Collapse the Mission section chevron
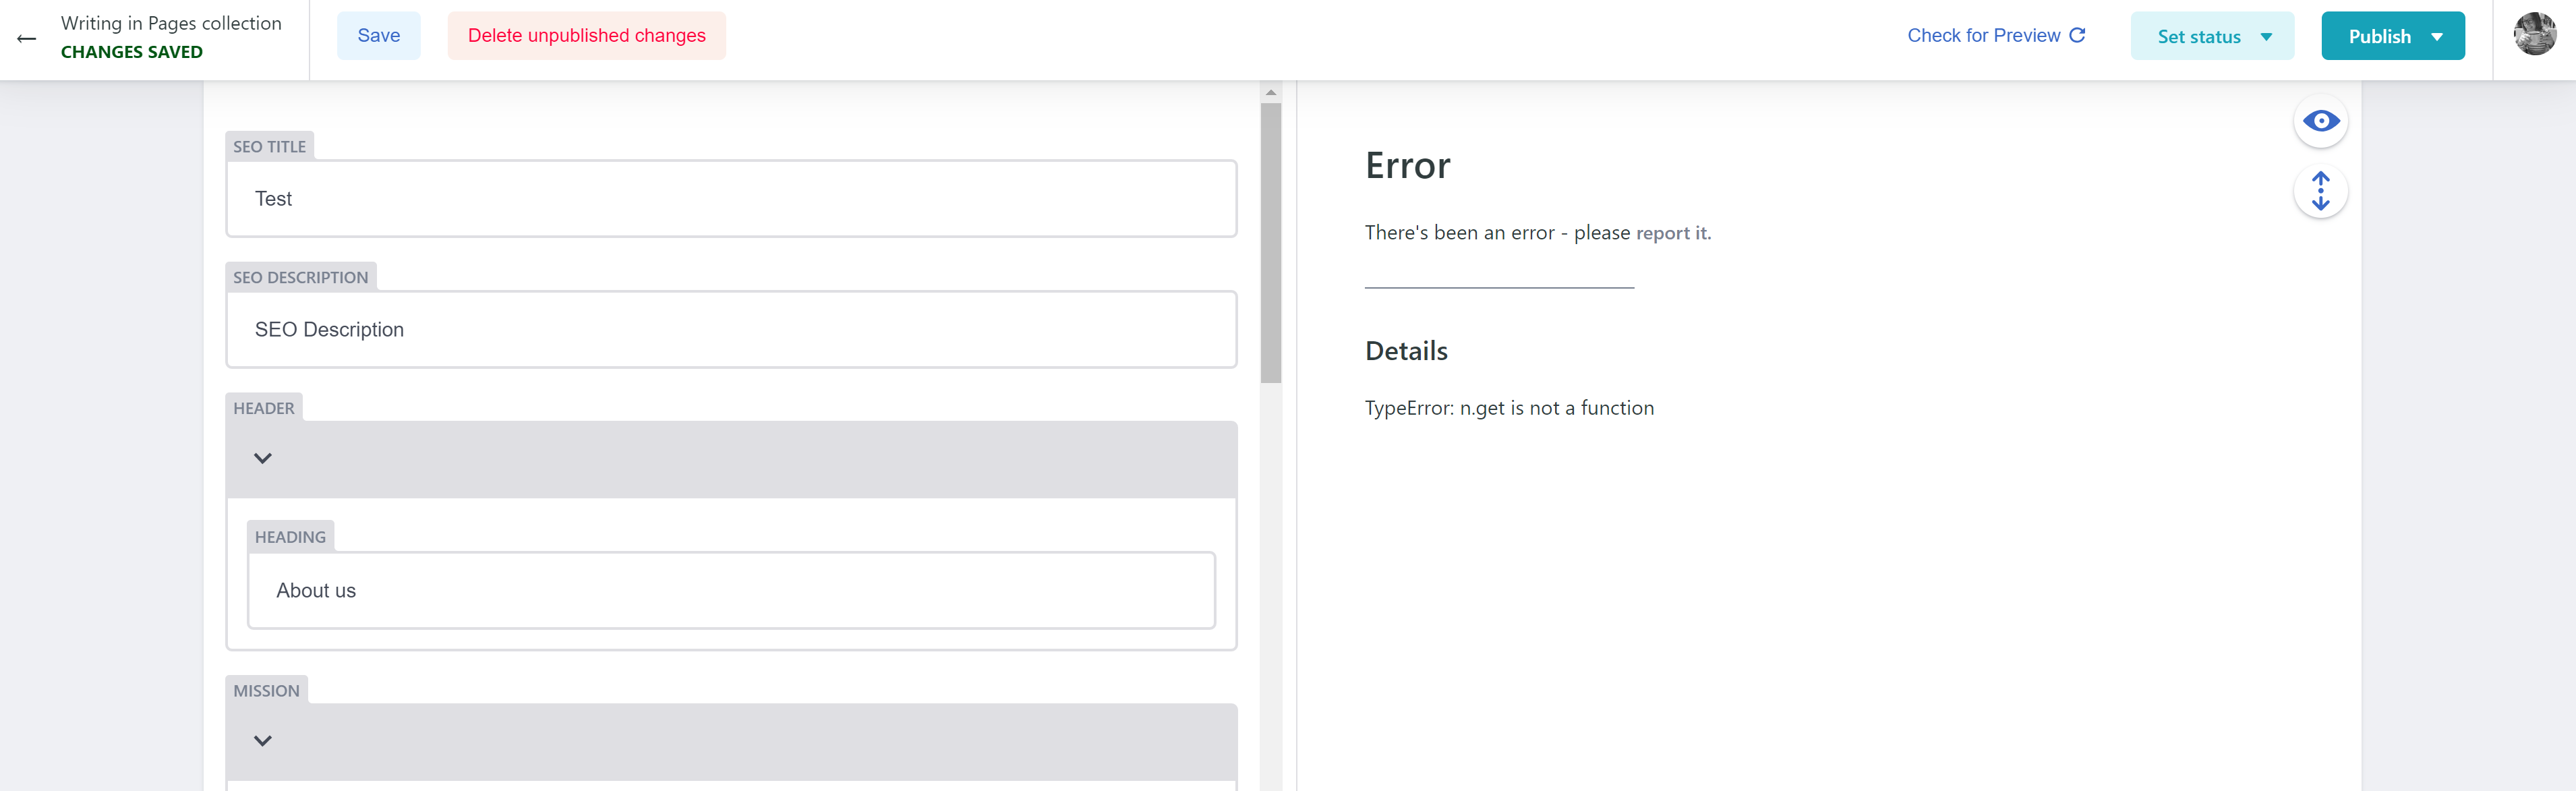This screenshot has height=791, width=2576. click(263, 740)
